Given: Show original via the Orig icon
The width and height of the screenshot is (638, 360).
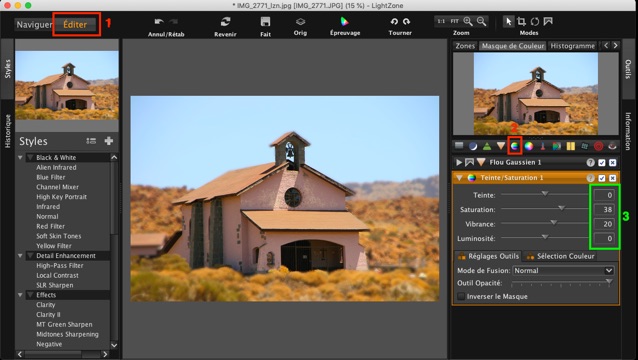Looking at the screenshot, I should [300, 22].
